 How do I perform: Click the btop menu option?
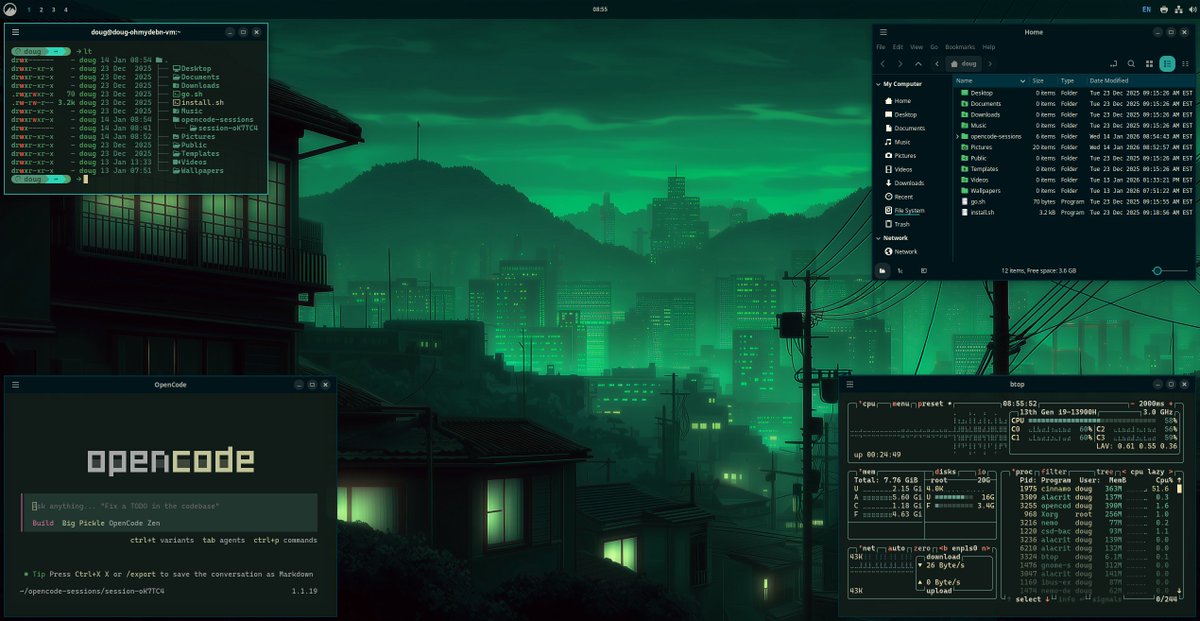point(900,404)
